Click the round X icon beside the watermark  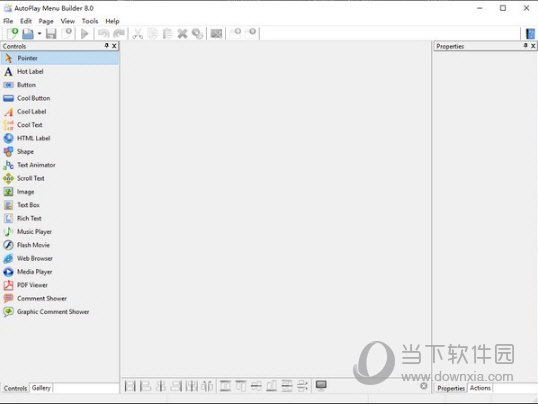424,386
